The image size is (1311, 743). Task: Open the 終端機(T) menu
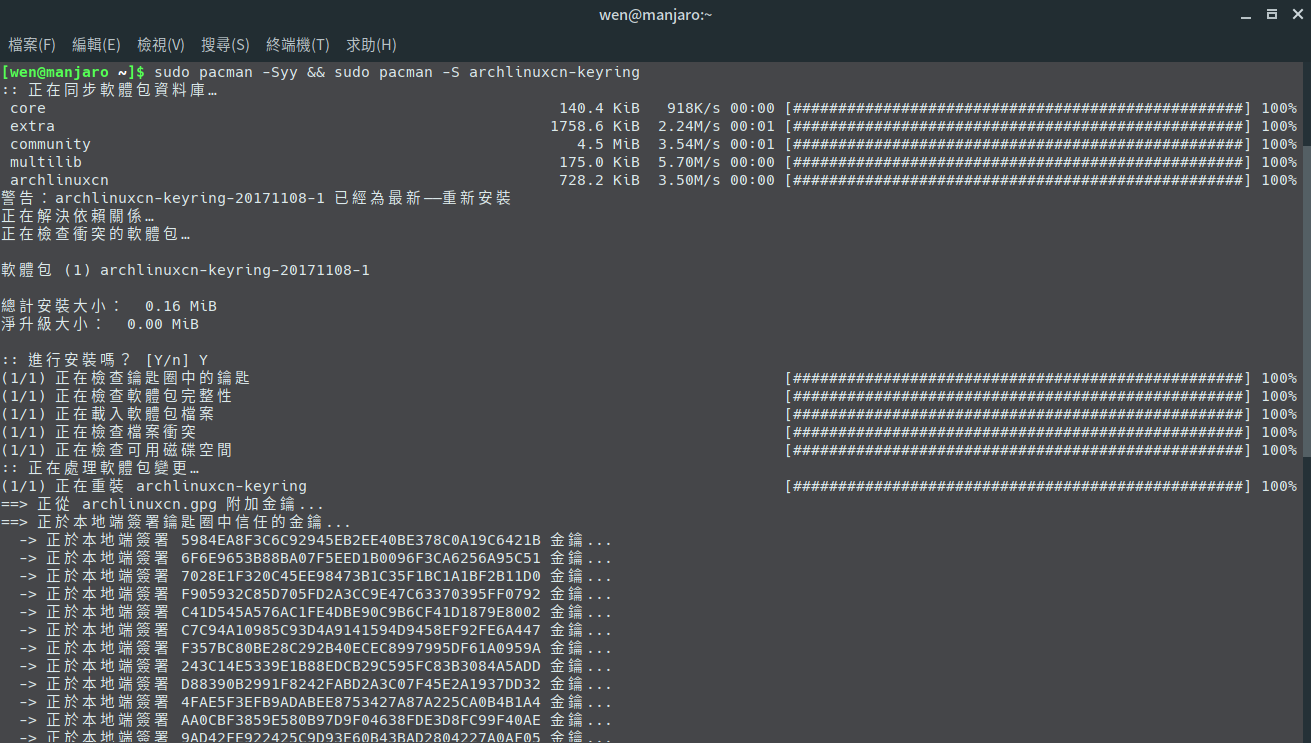(298, 45)
